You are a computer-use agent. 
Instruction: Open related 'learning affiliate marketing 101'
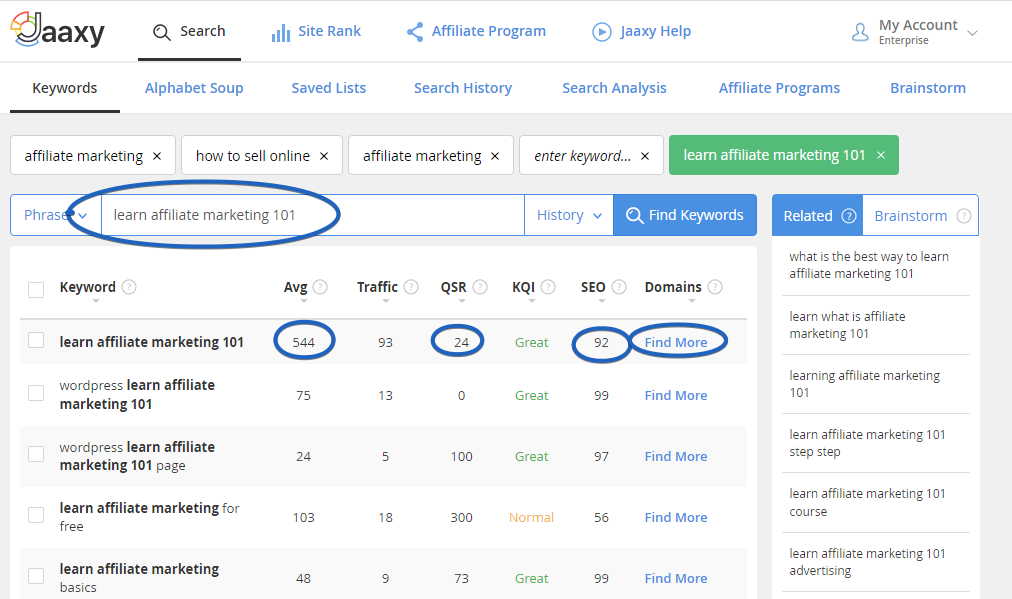point(864,384)
